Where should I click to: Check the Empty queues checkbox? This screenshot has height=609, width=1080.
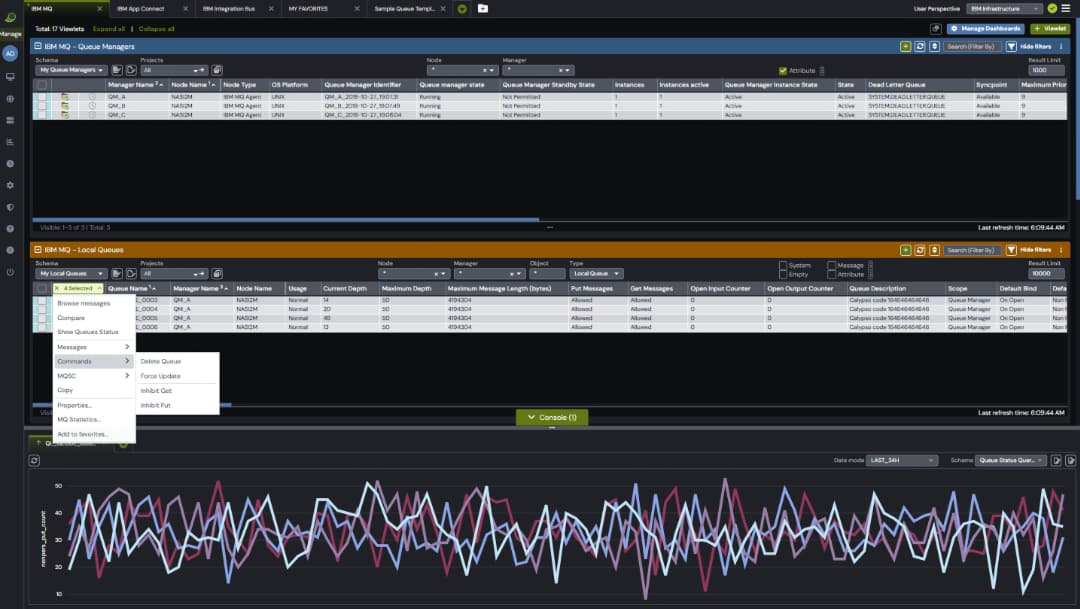pyautogui.click(x=783, y=274)
